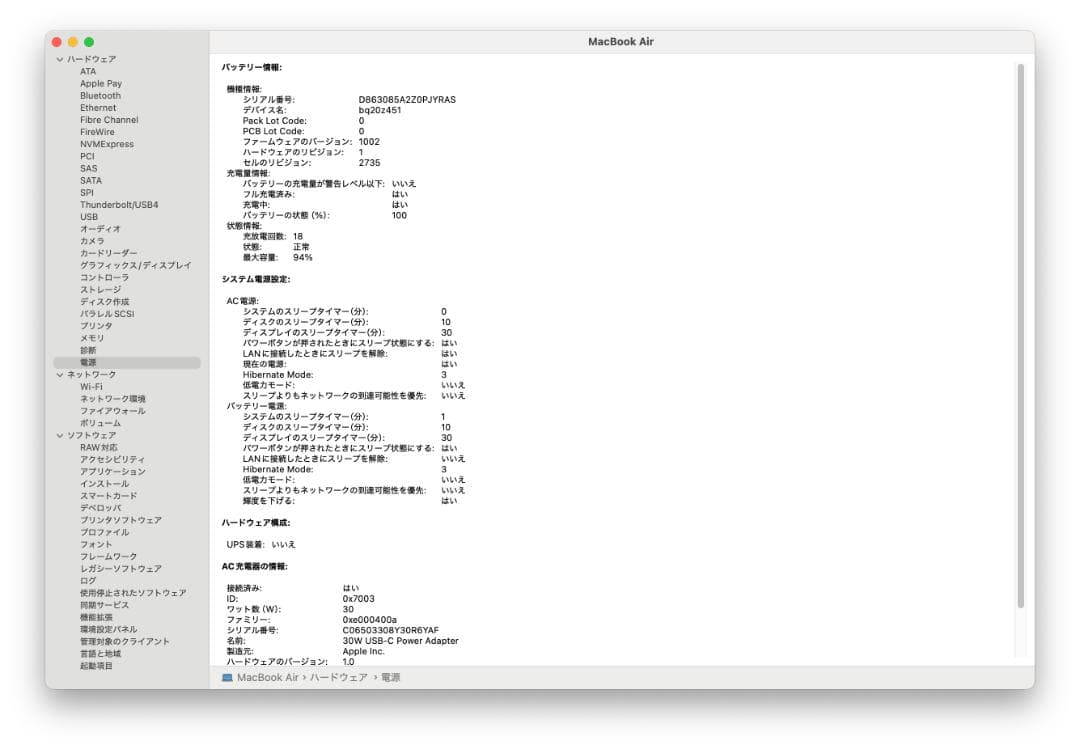This screenshot has height=749, width=1080.
Task: Select カメラ in the sidebar
Action: [92, 241]
